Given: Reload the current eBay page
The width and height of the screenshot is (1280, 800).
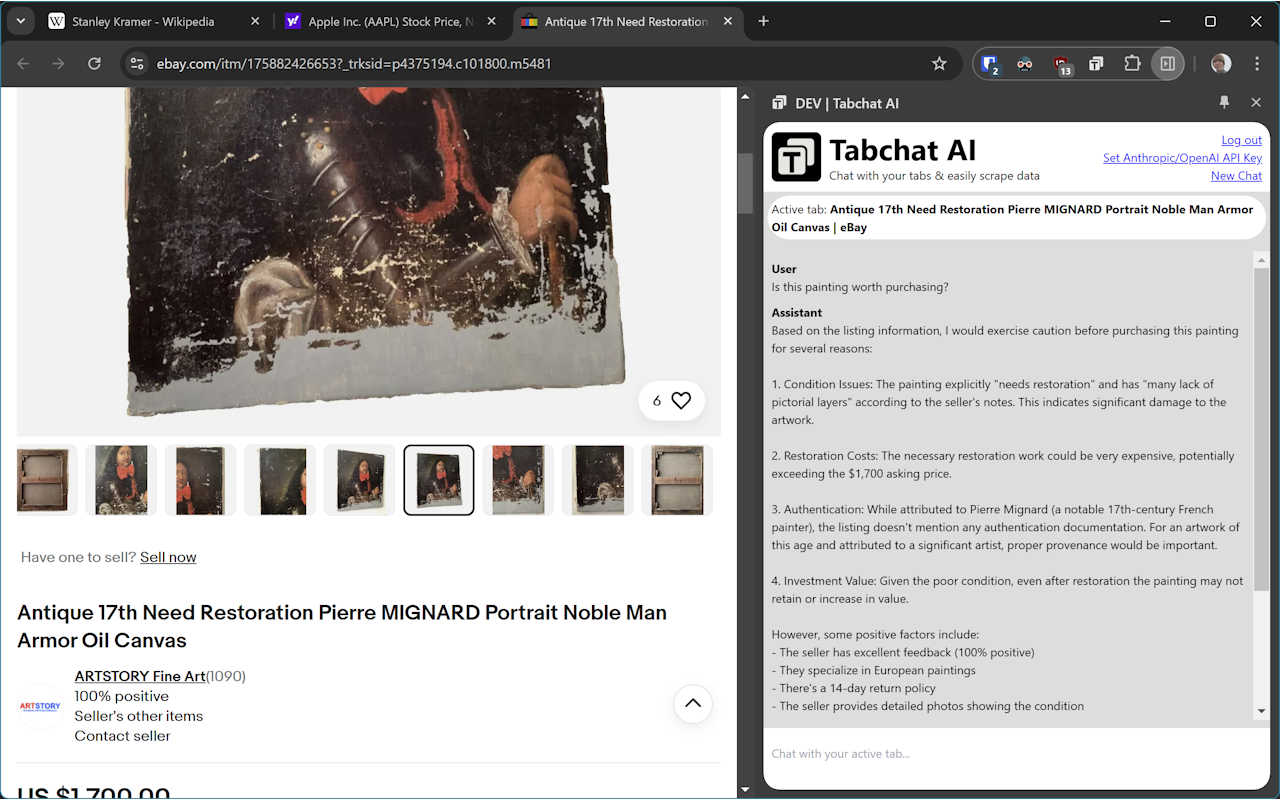Looking at the screenshot, I should click(x=94, y=64).
